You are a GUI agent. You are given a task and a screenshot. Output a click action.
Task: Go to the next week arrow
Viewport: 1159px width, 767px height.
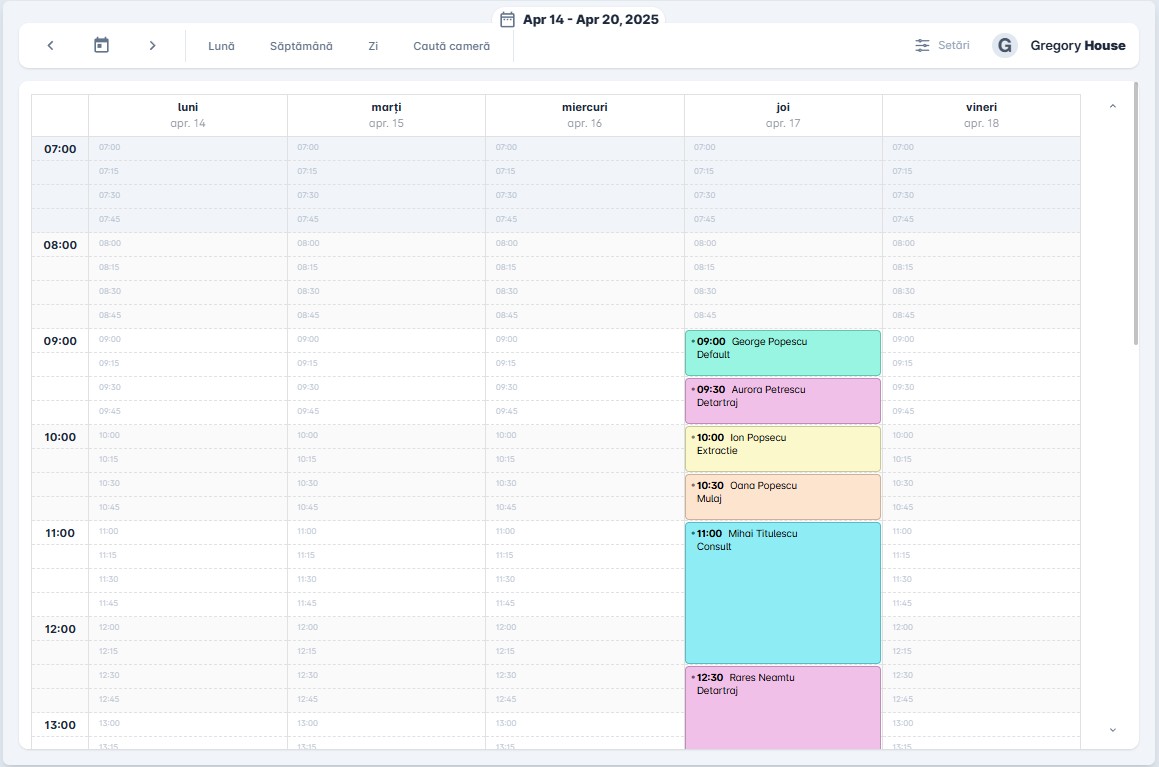coord(152,46)
